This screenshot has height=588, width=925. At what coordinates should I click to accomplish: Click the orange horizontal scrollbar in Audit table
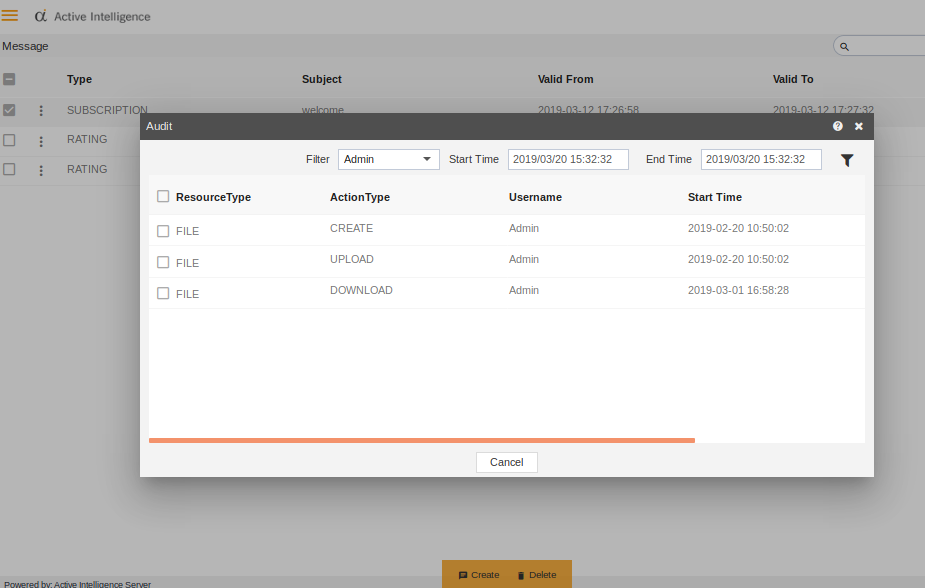(x=421, y=440)
